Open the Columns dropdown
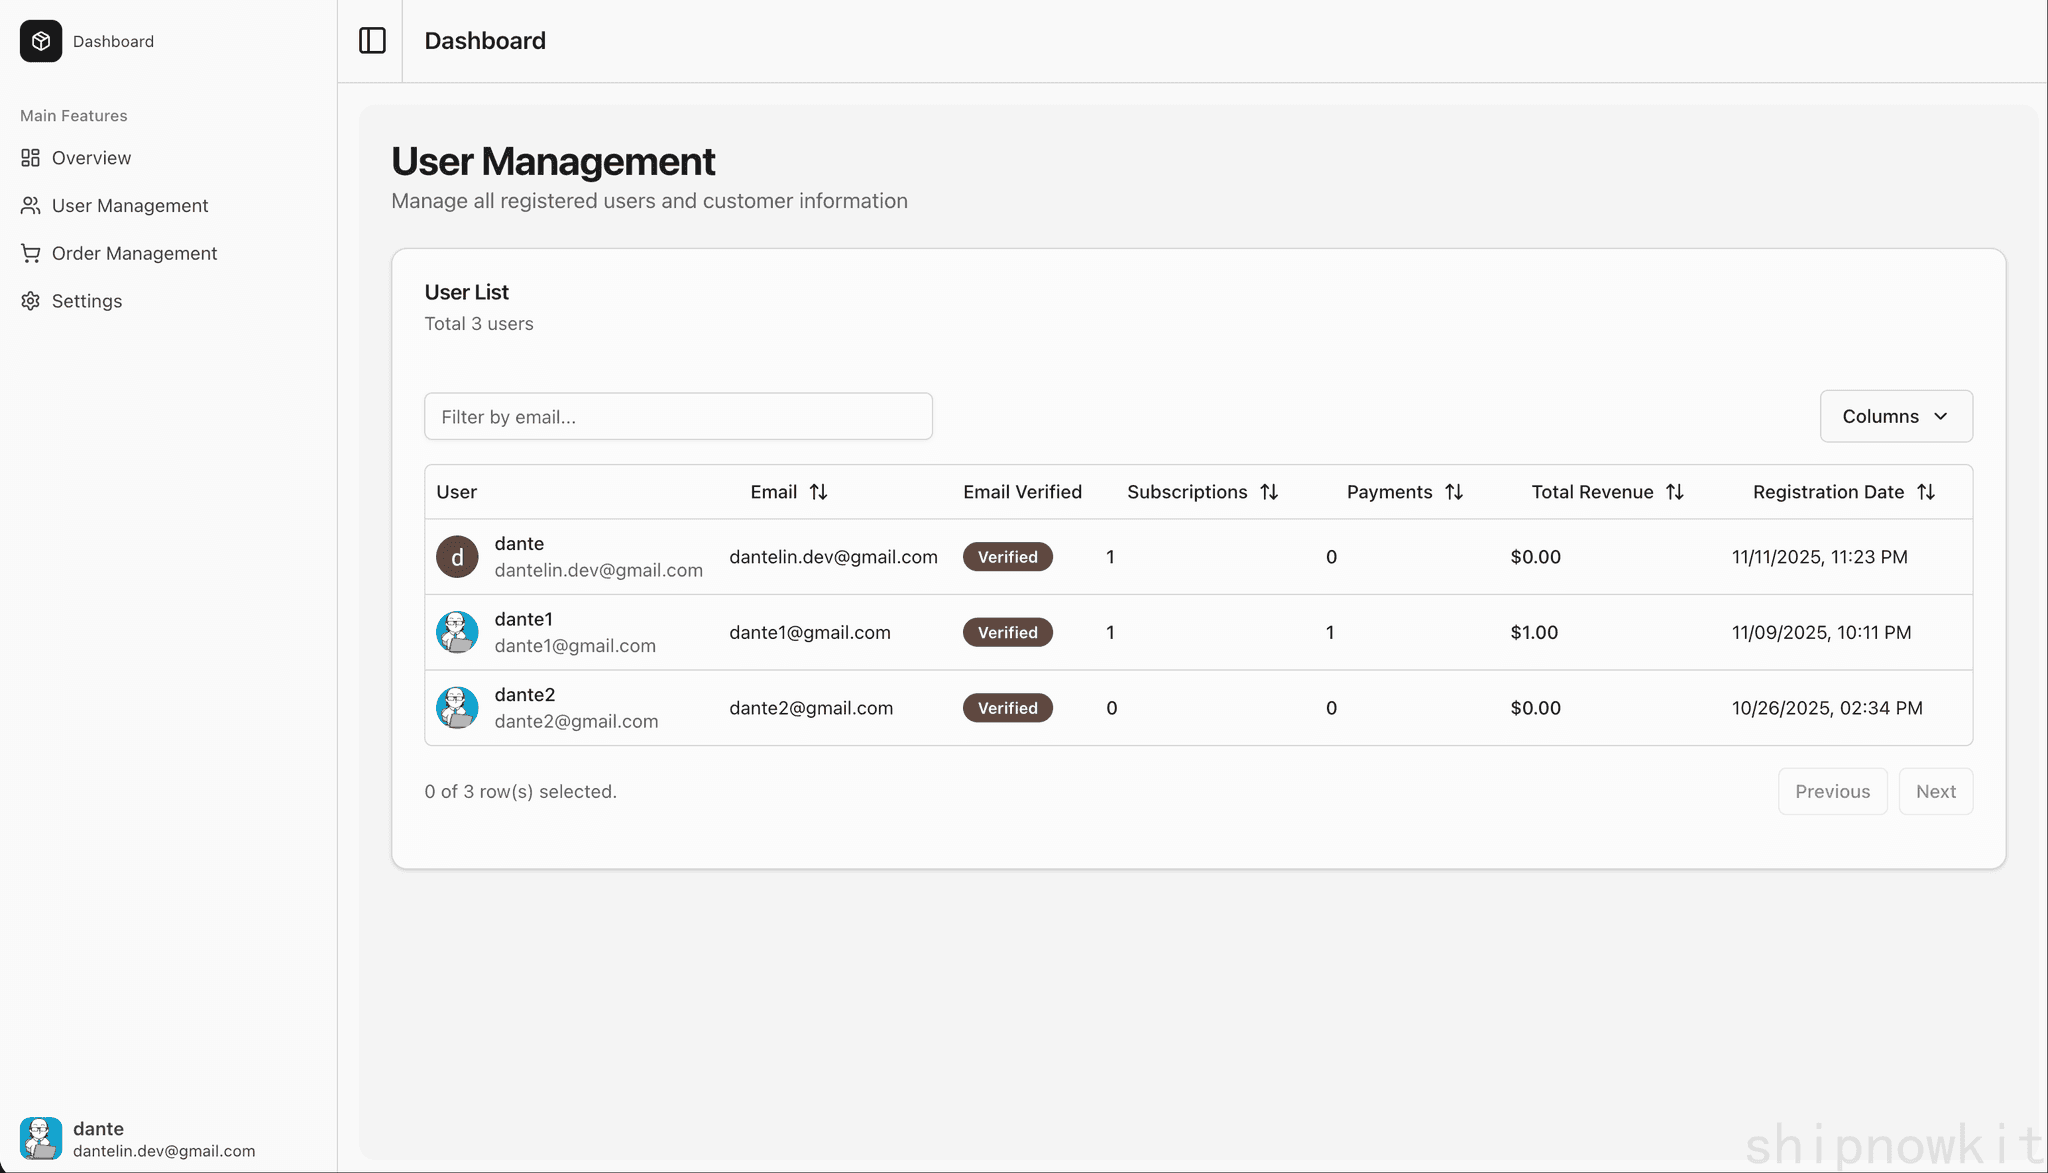The width and height of the screenshot is (2048, 1173). pos(1895,416)
